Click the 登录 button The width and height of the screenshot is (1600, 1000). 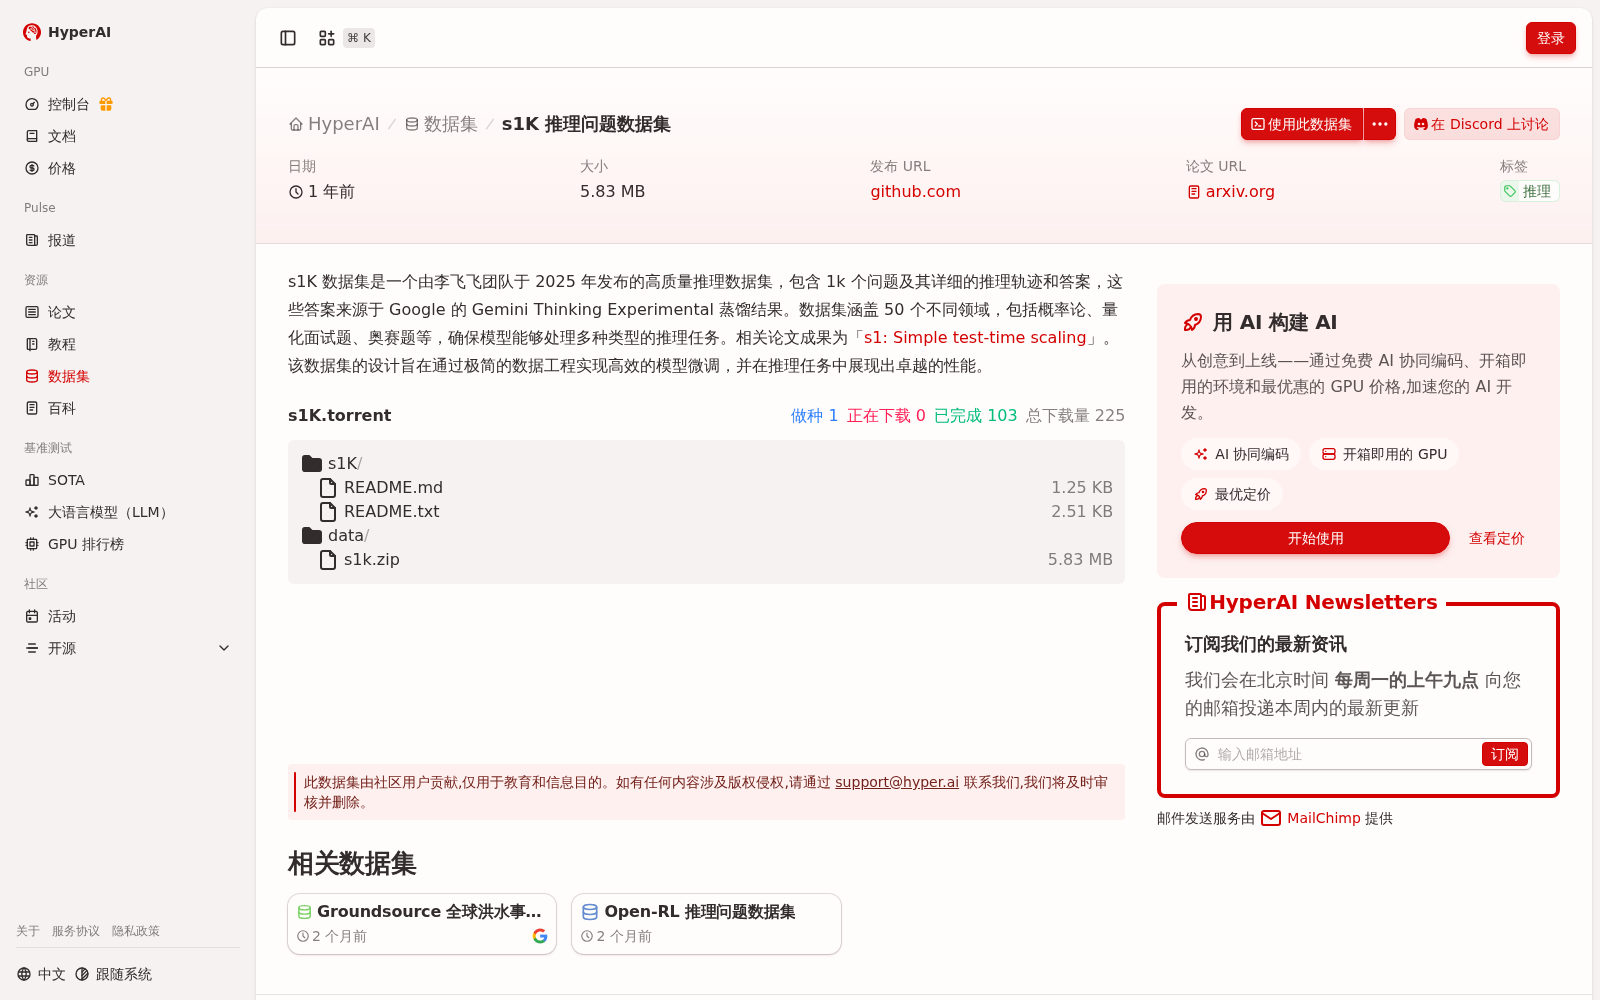point(1550,38)
